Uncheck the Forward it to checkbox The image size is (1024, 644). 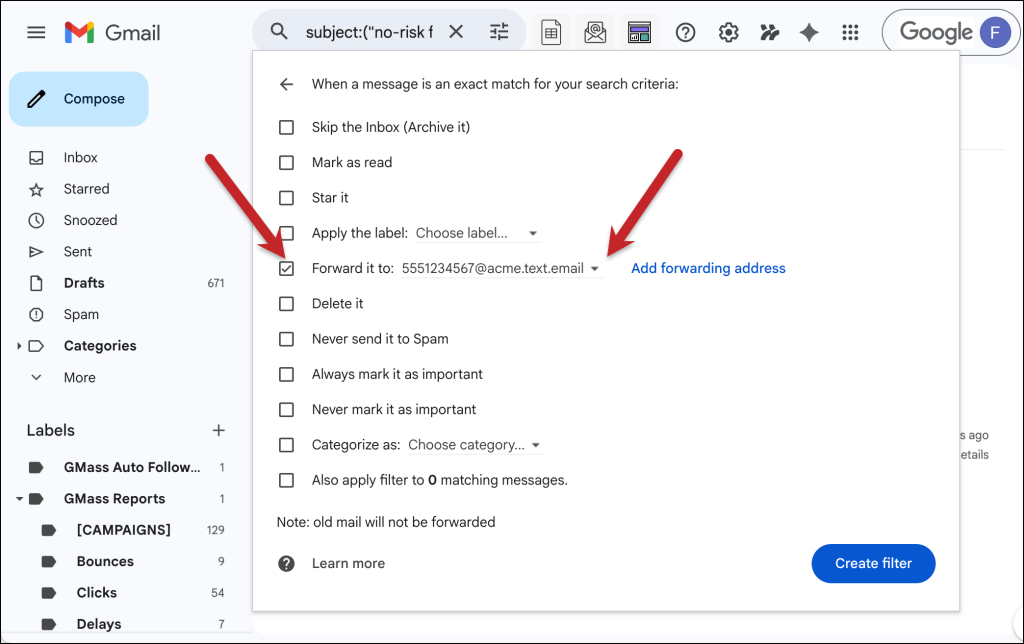click(287, 268)
